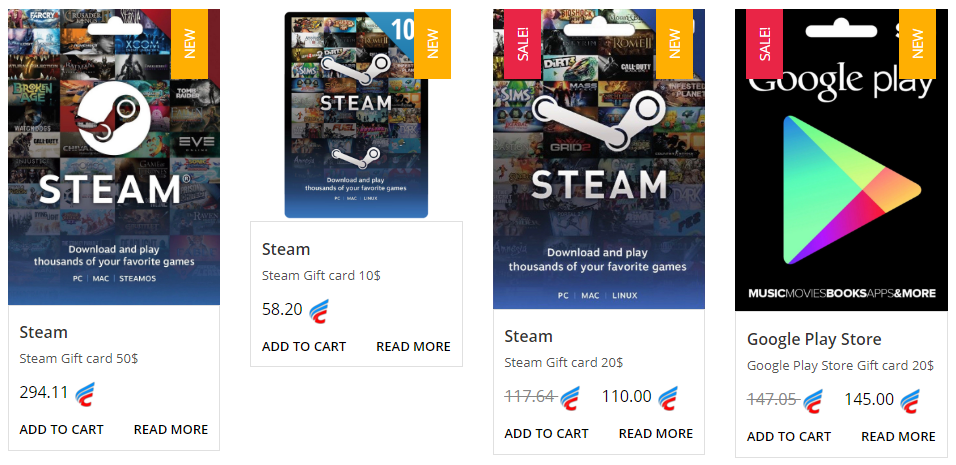The height and width of the screenshot is (465, 956).
Task: Click currency icon beside 58.20 price
Action: (x=319, y=311)
